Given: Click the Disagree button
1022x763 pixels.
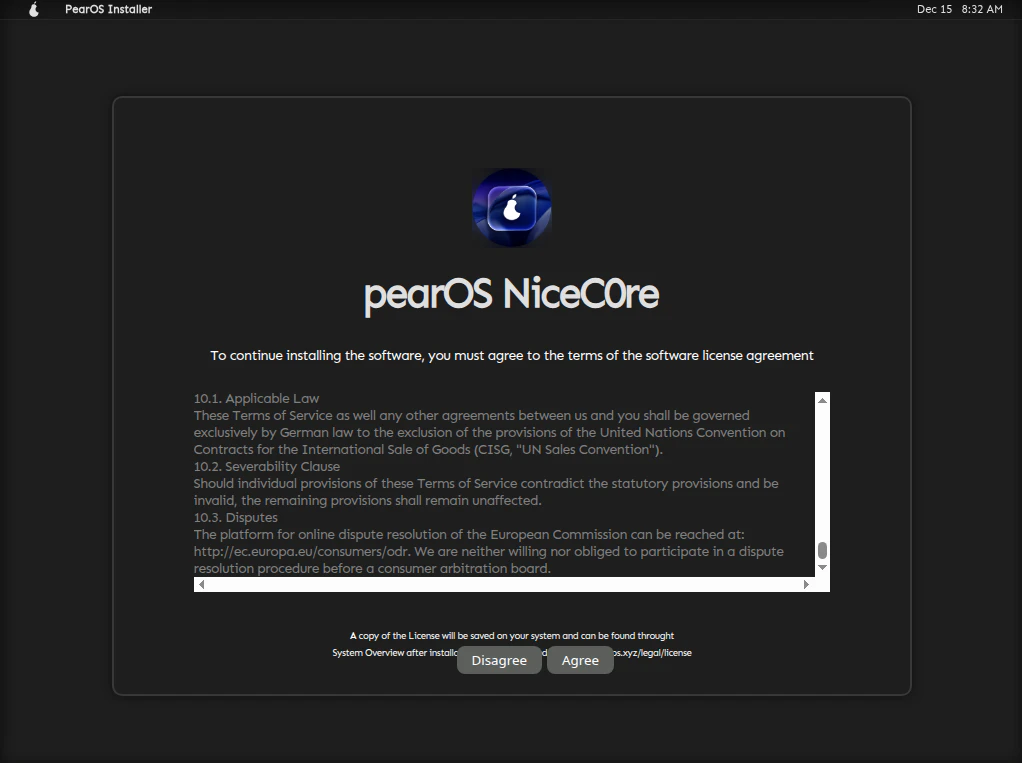Looking at the screenshot, I should point(499,660).
